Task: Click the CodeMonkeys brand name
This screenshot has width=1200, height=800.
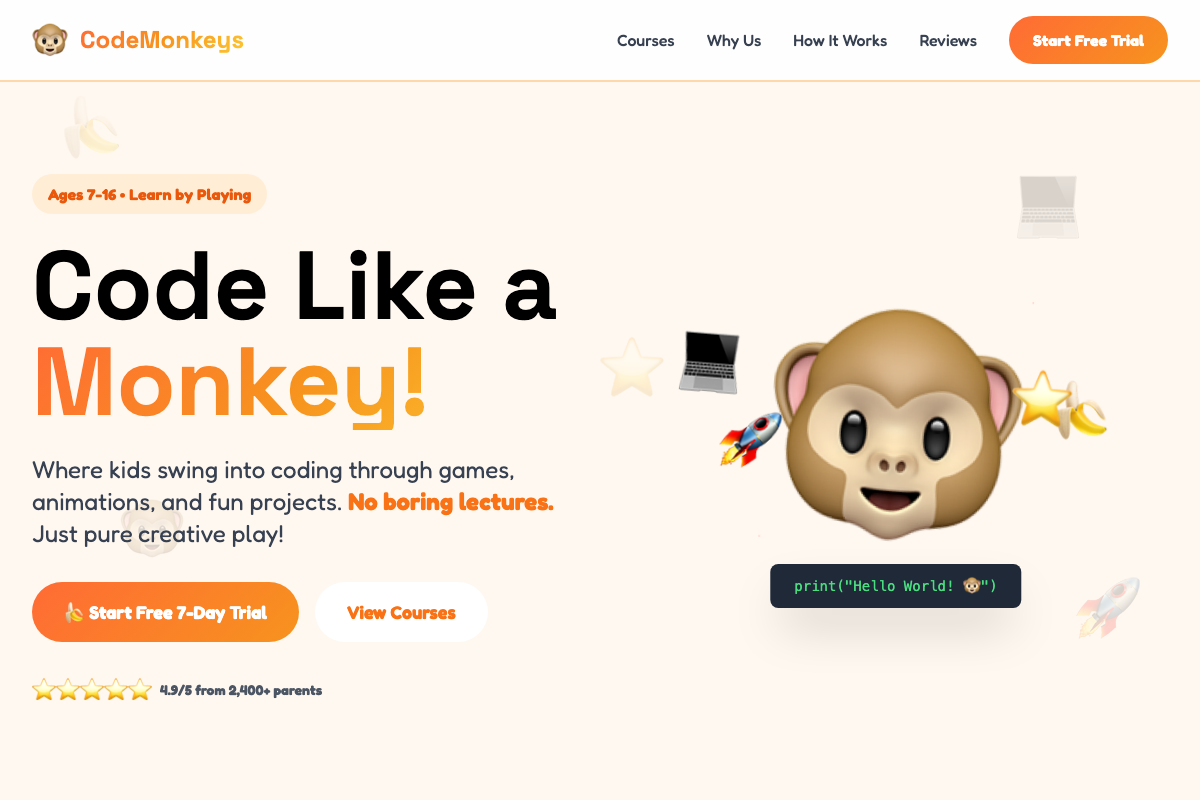Action: tap(162, 40)
